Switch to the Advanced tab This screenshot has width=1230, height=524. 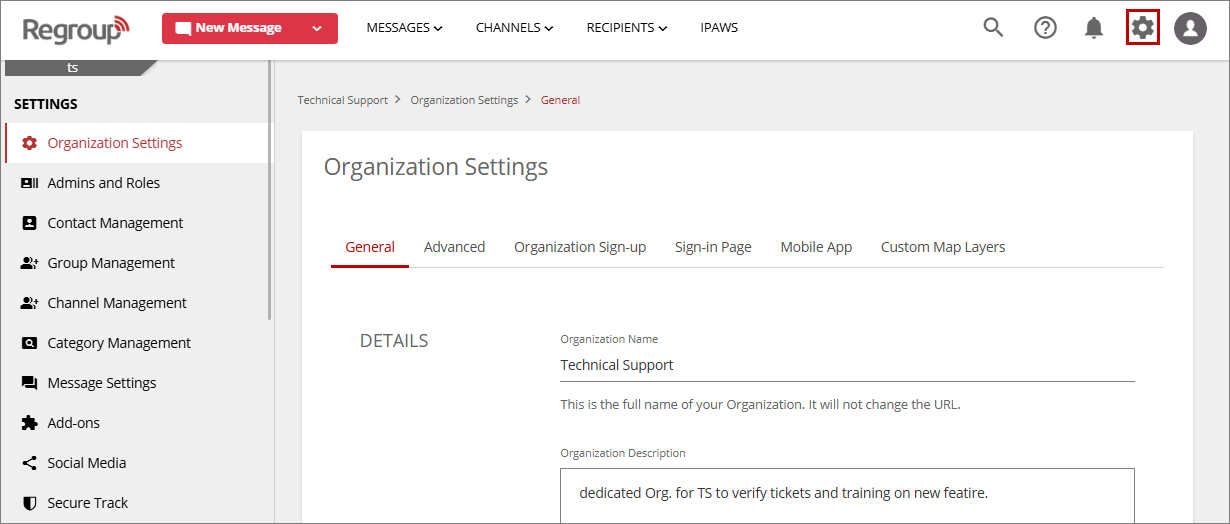click(454, 247)
